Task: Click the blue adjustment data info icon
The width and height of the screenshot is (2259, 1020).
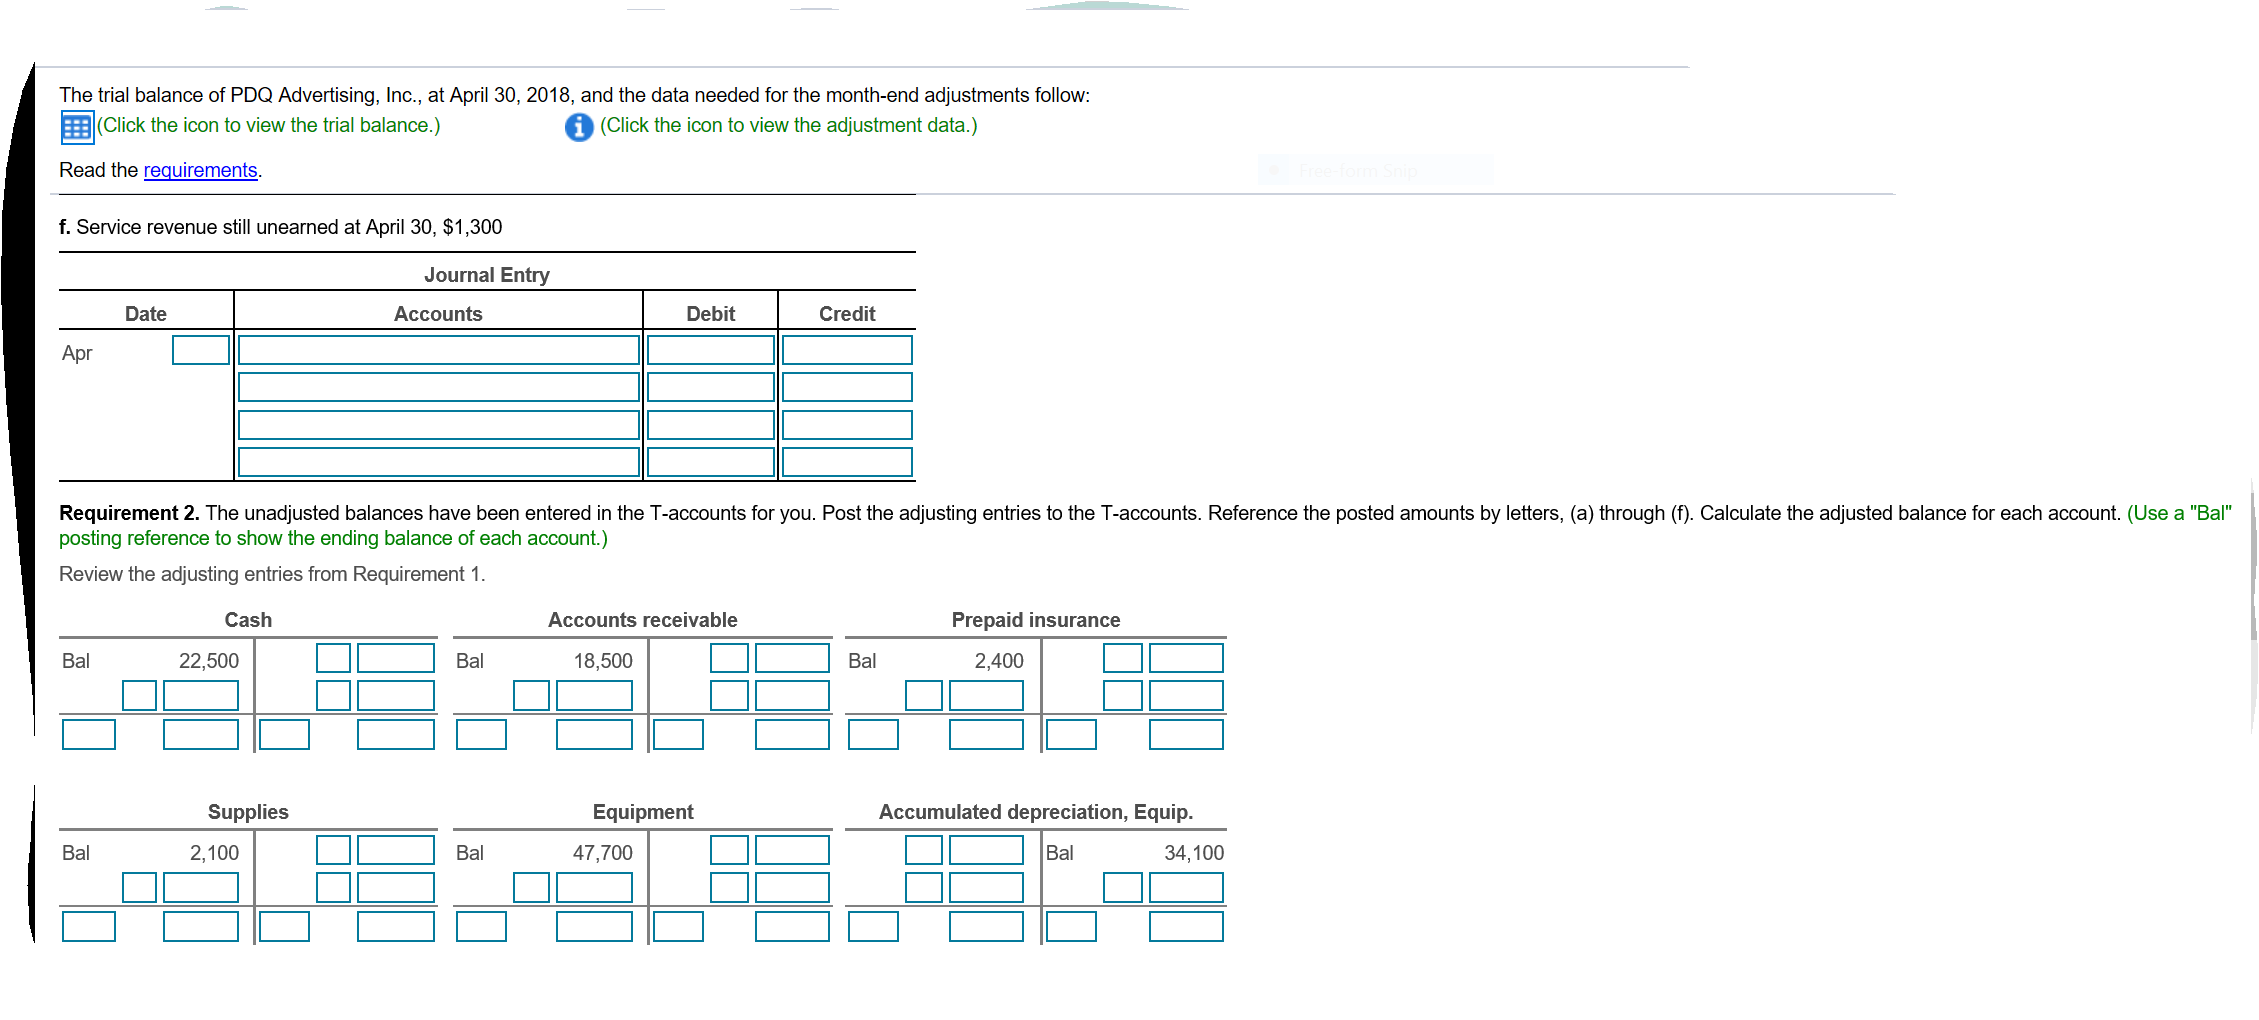Action: click(578, 127)
